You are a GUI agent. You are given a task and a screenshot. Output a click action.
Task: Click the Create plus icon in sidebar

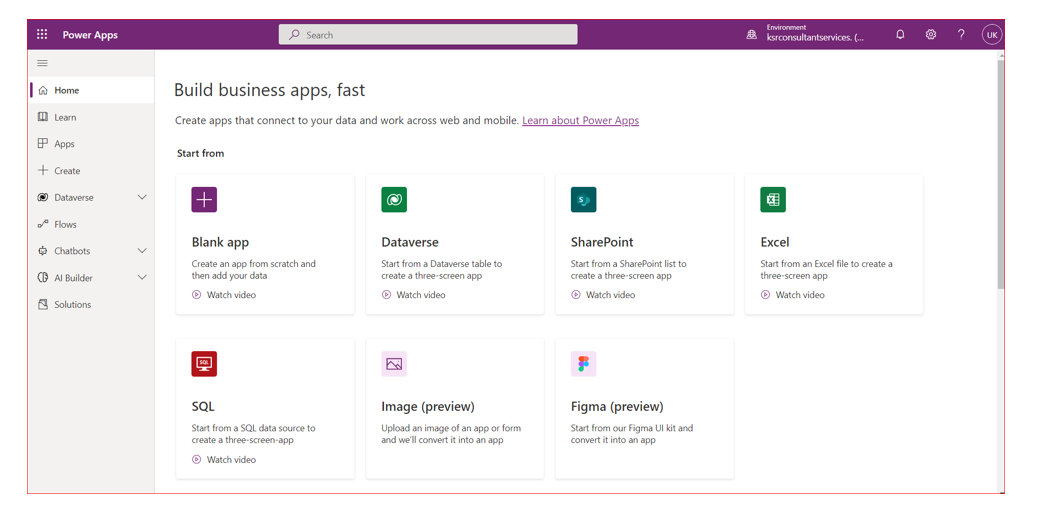[x=43, y=170]
